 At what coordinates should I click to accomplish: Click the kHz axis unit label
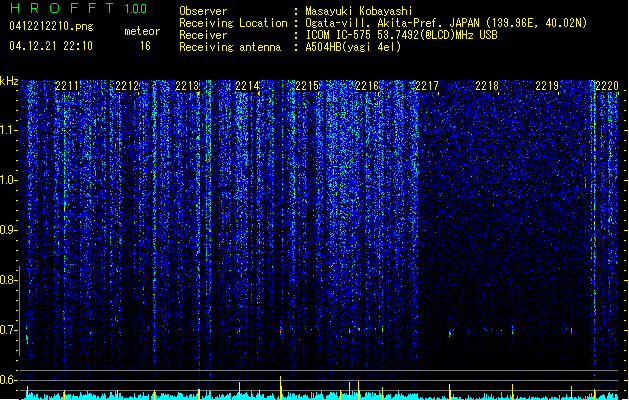9,81
